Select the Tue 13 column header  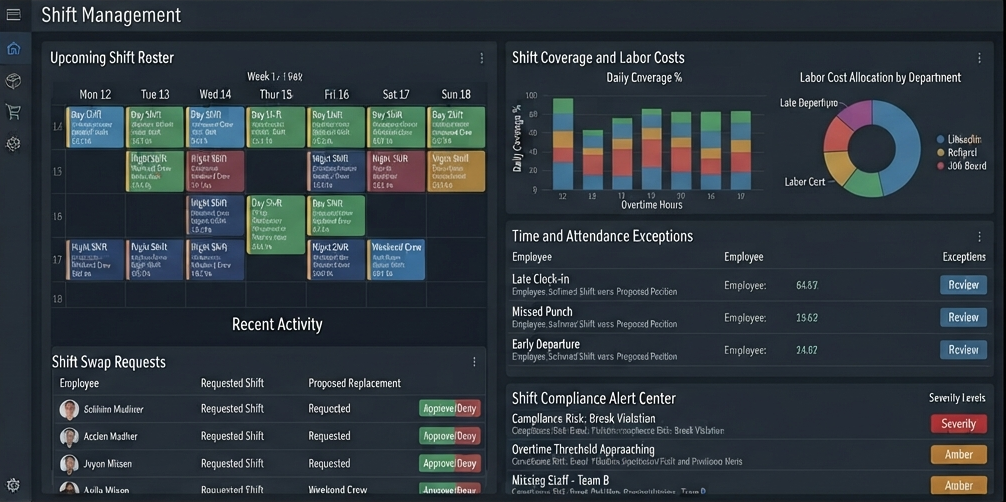pos(155,95)
